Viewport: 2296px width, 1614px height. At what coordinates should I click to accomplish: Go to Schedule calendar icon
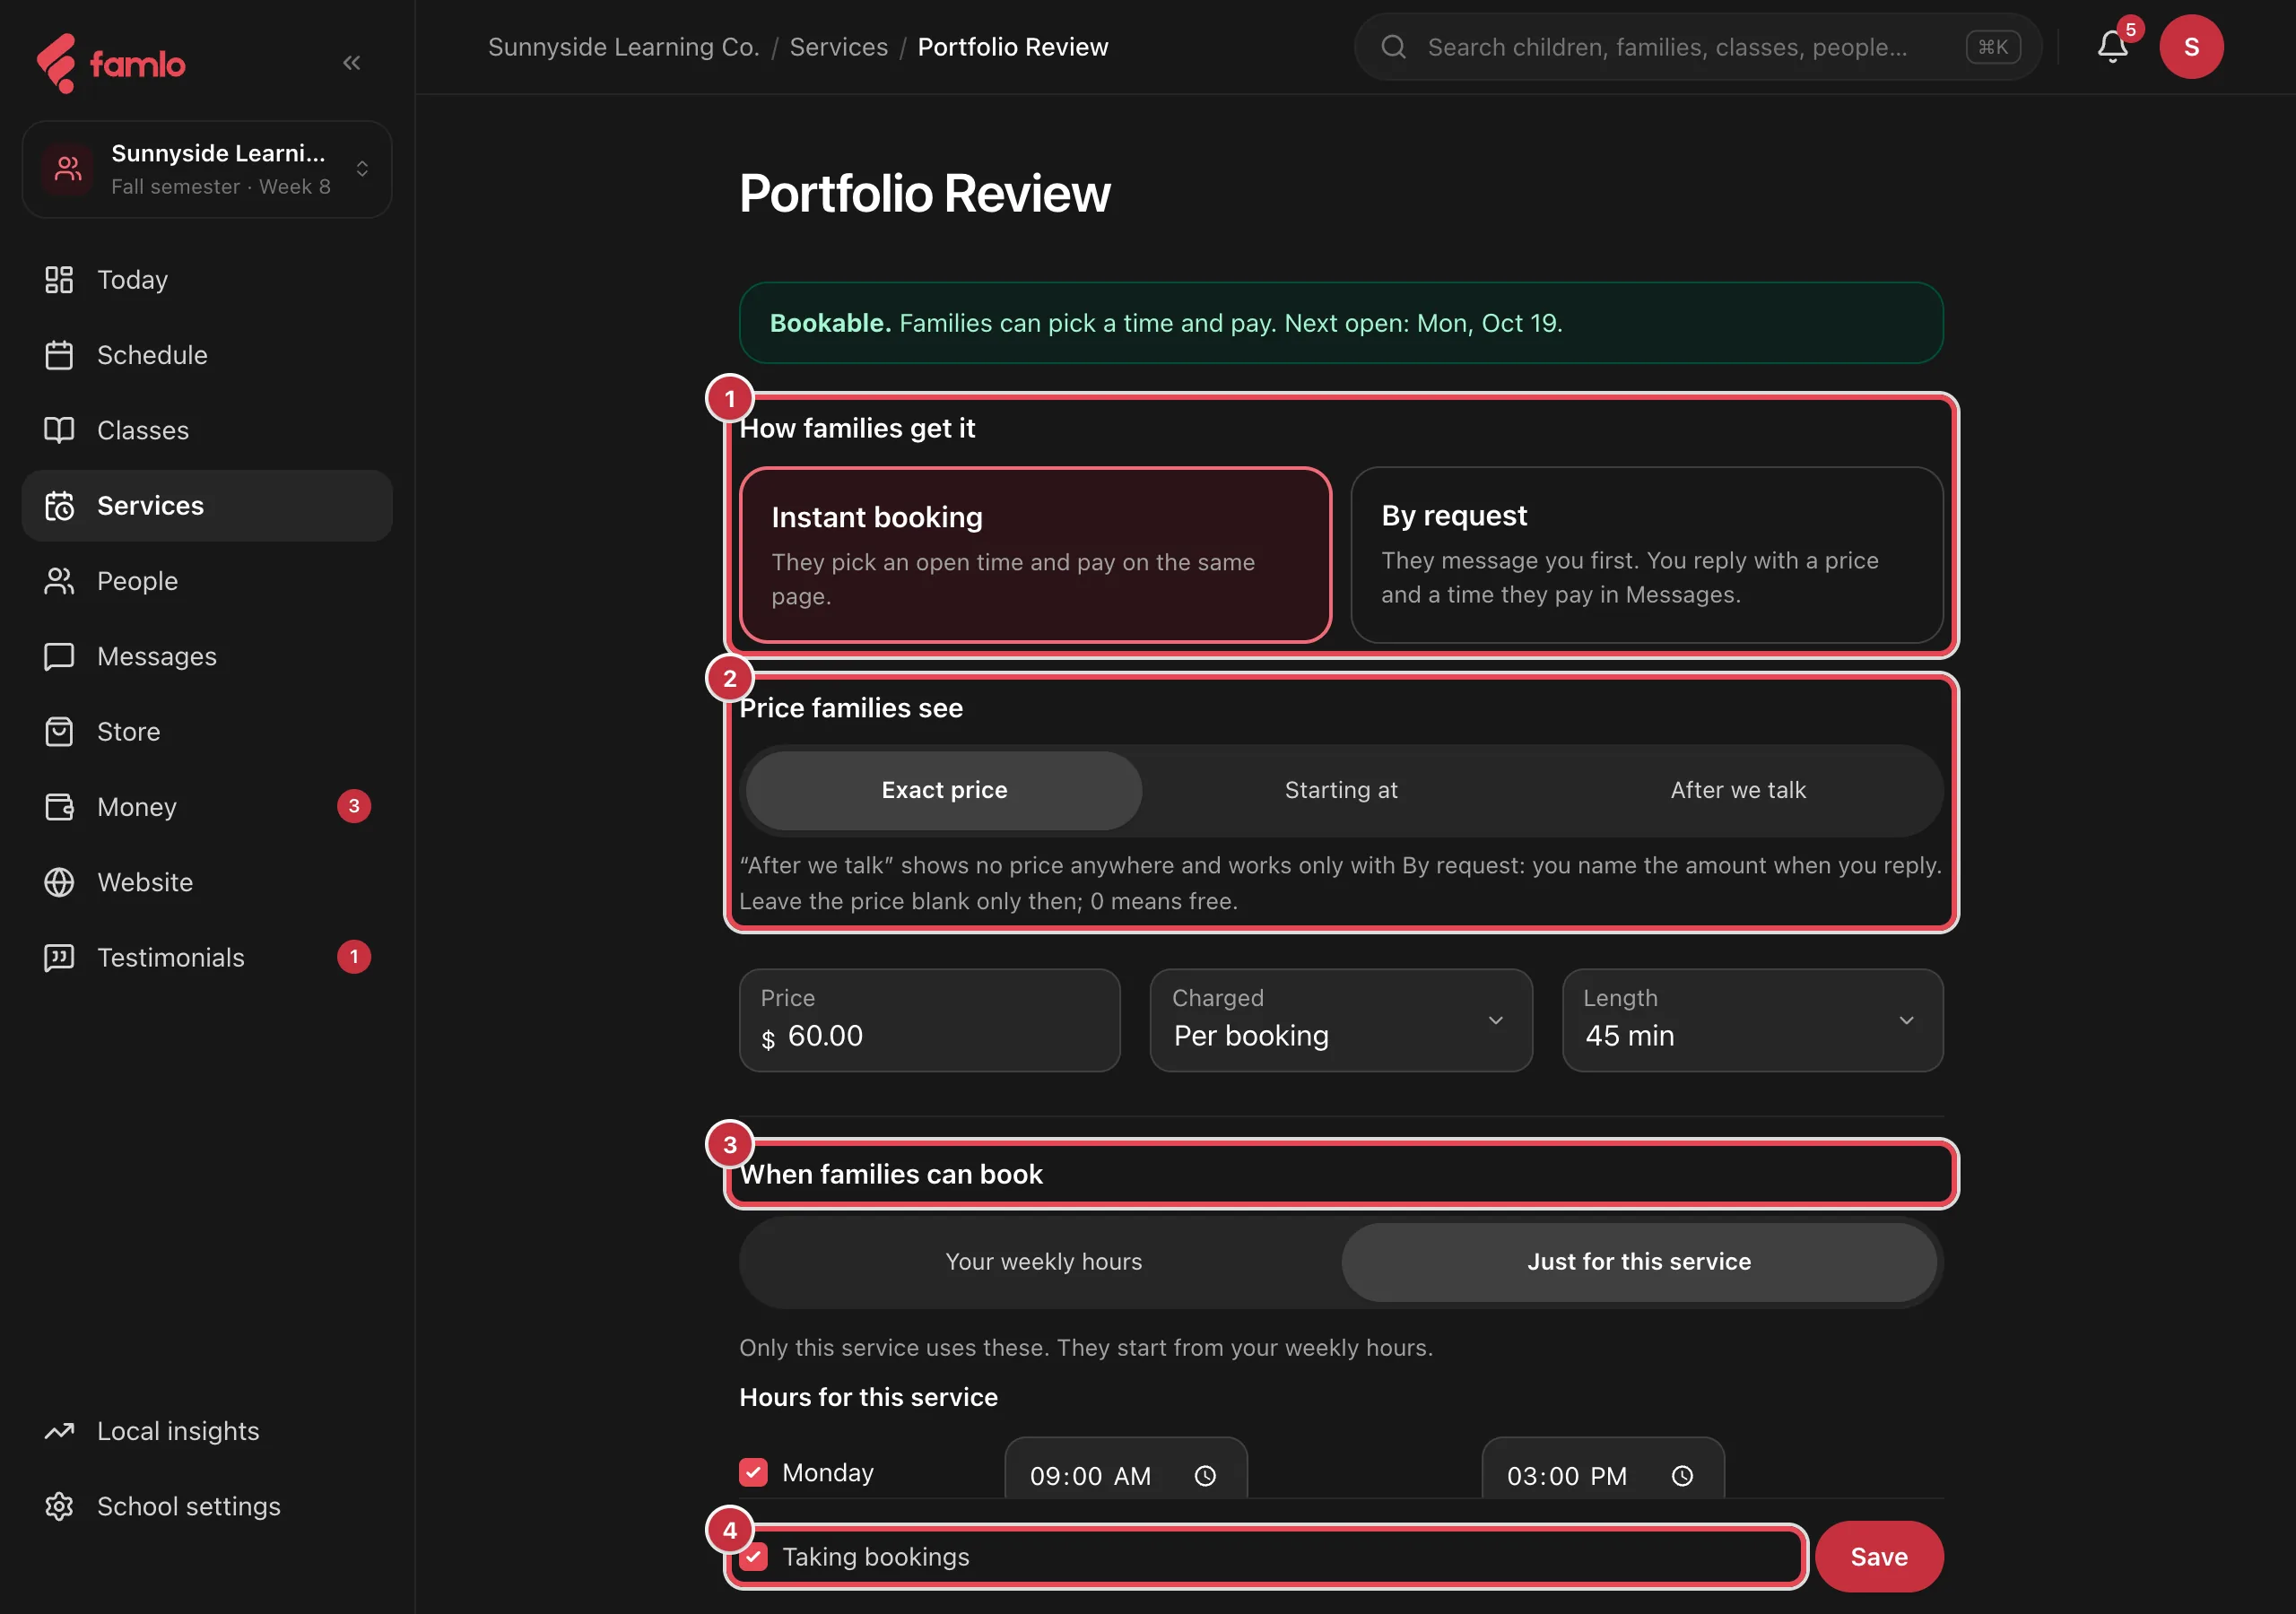[59, 355]
